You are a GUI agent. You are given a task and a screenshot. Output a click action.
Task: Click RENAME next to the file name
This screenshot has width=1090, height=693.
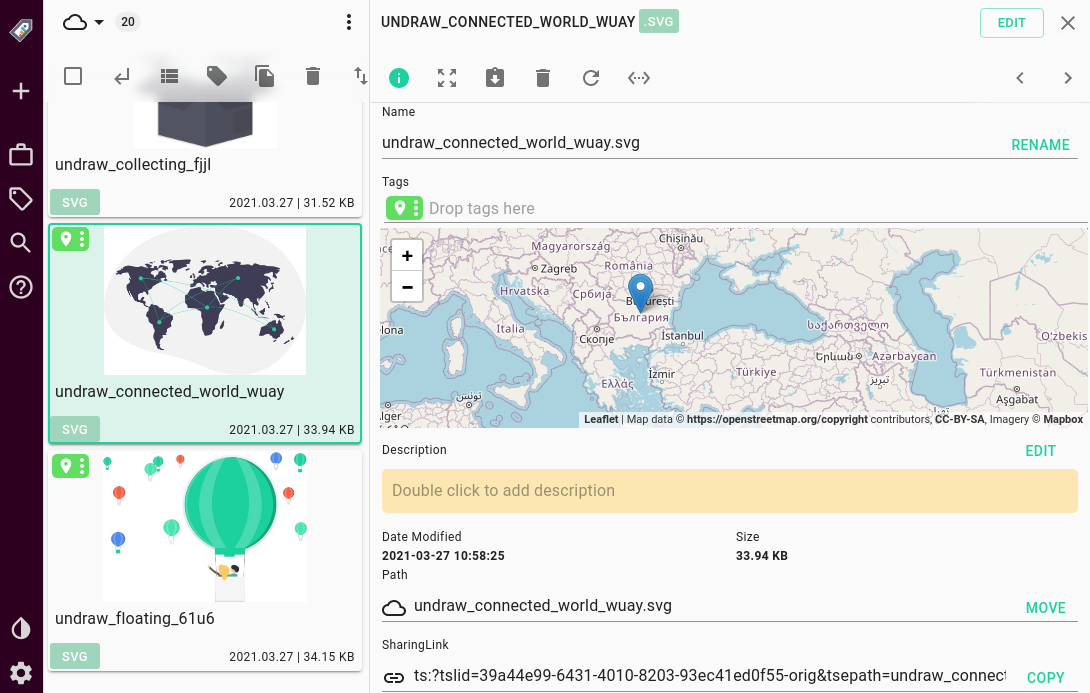[x=1040, y=145]
